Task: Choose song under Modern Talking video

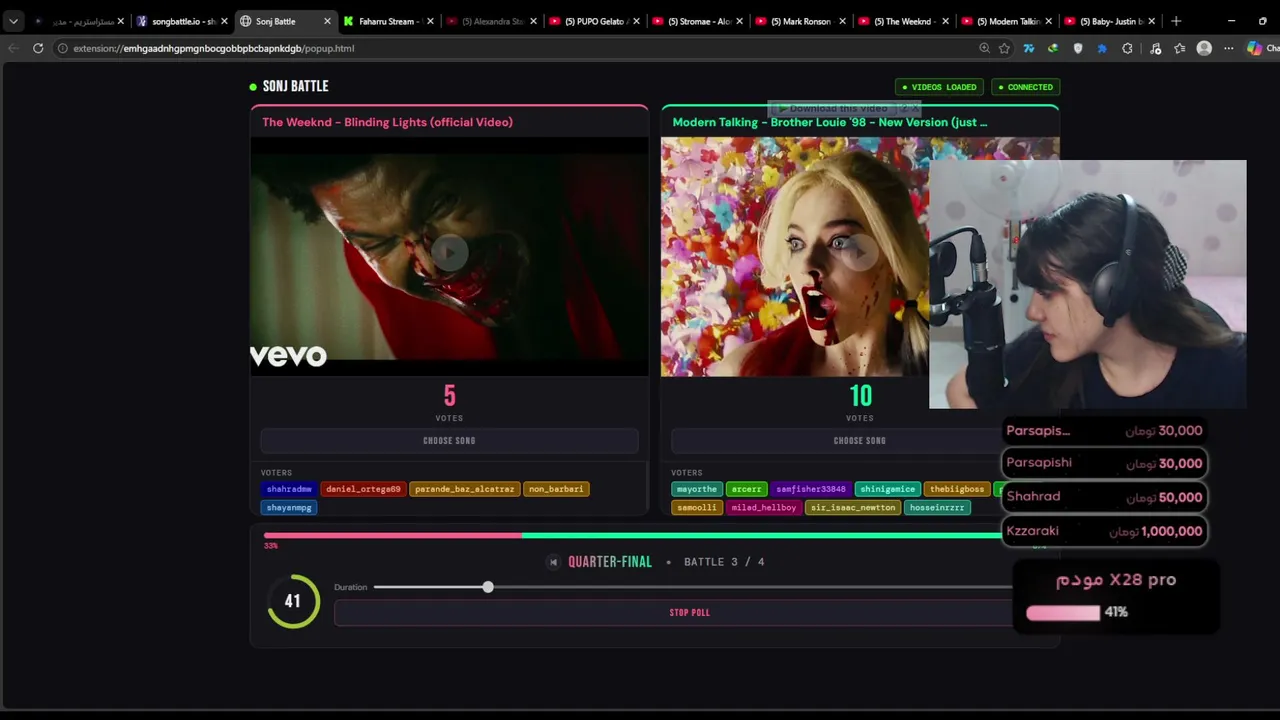Action: point(860,441)
